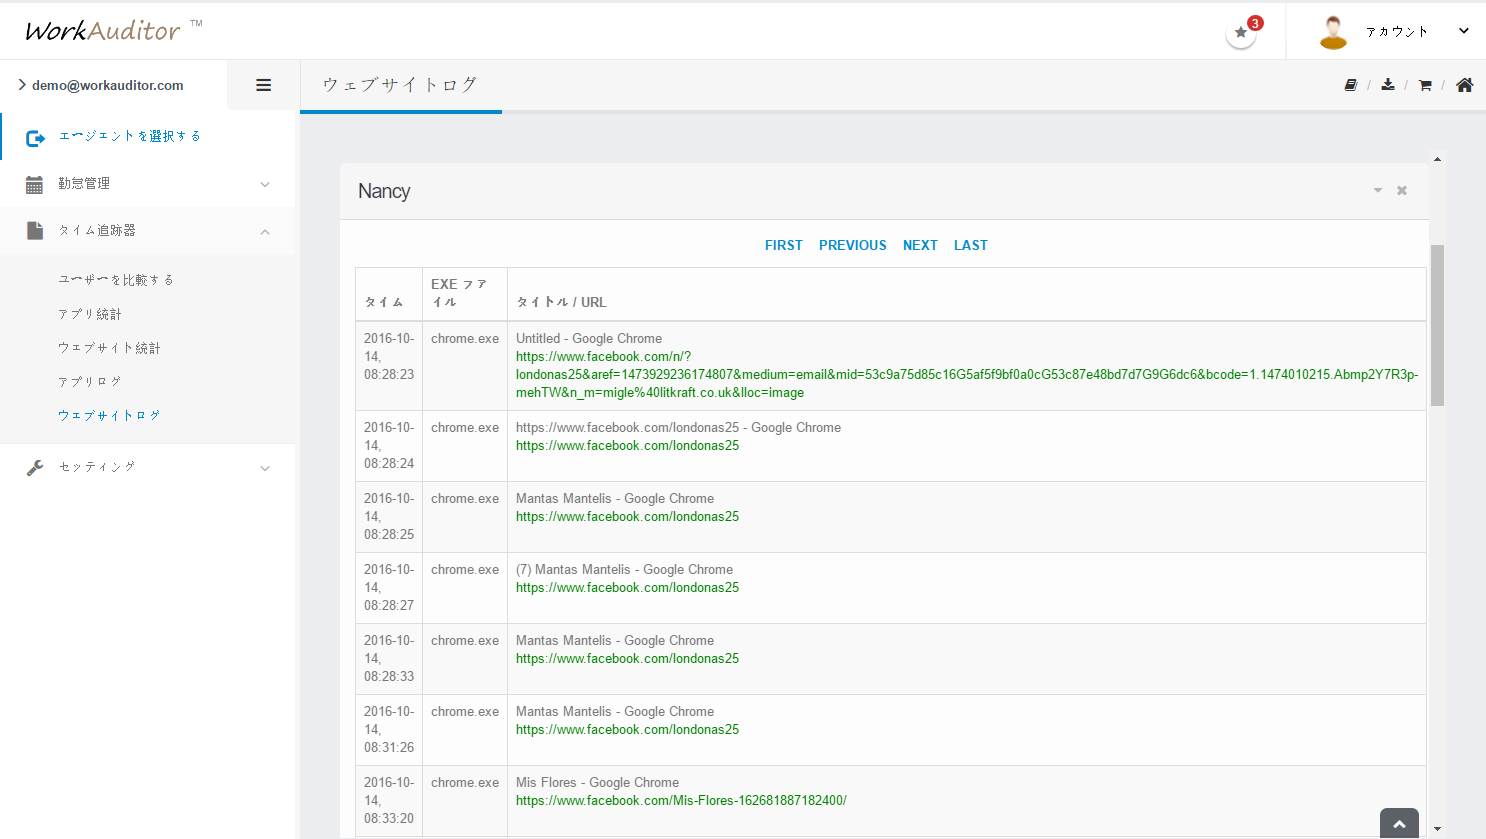Open the shopping cart icon

pos(1425,85)
